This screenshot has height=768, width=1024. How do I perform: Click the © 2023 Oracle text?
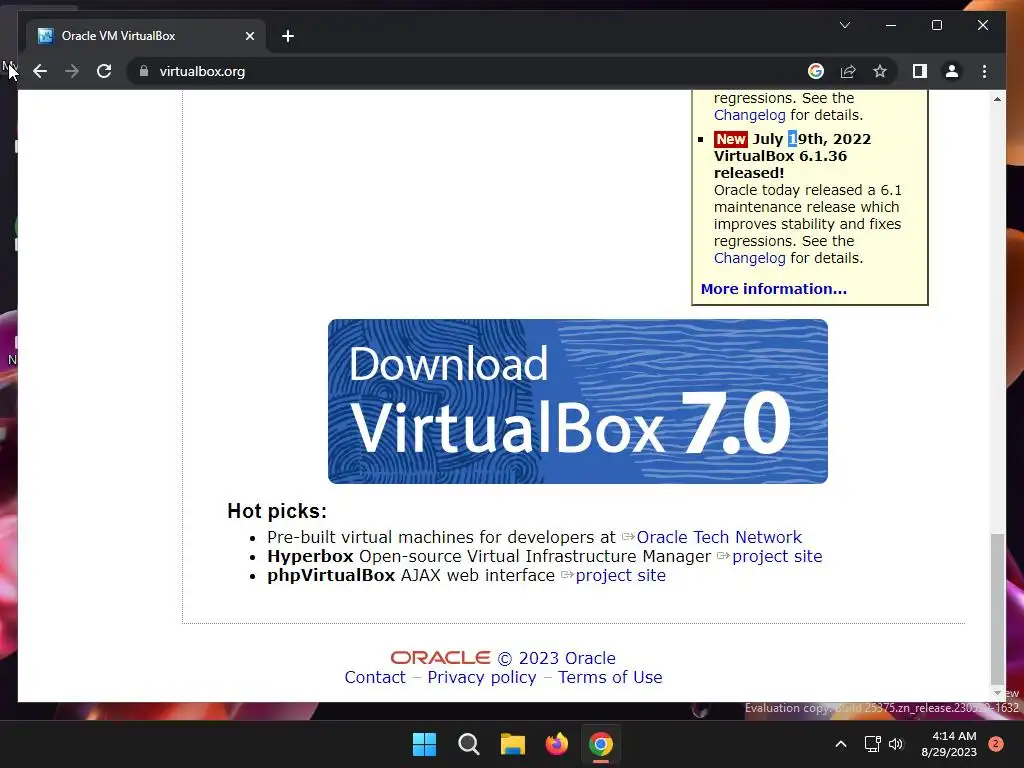[557, 658]
